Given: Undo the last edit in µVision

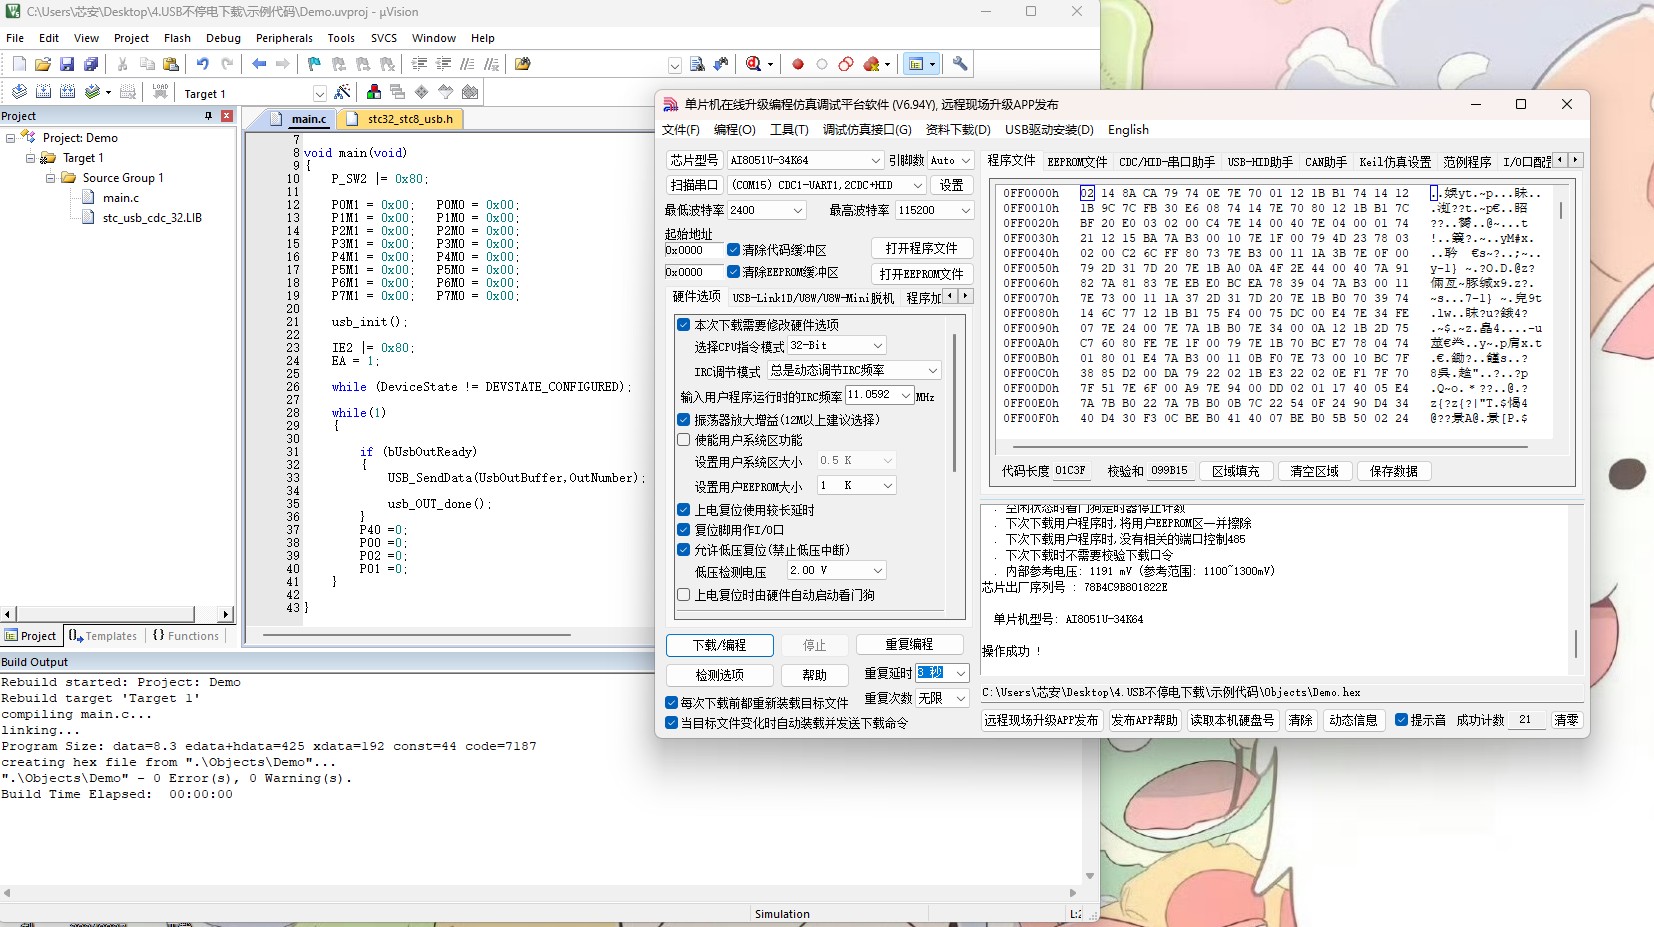Looking at the screenshot, I should [x=203, y=64].
